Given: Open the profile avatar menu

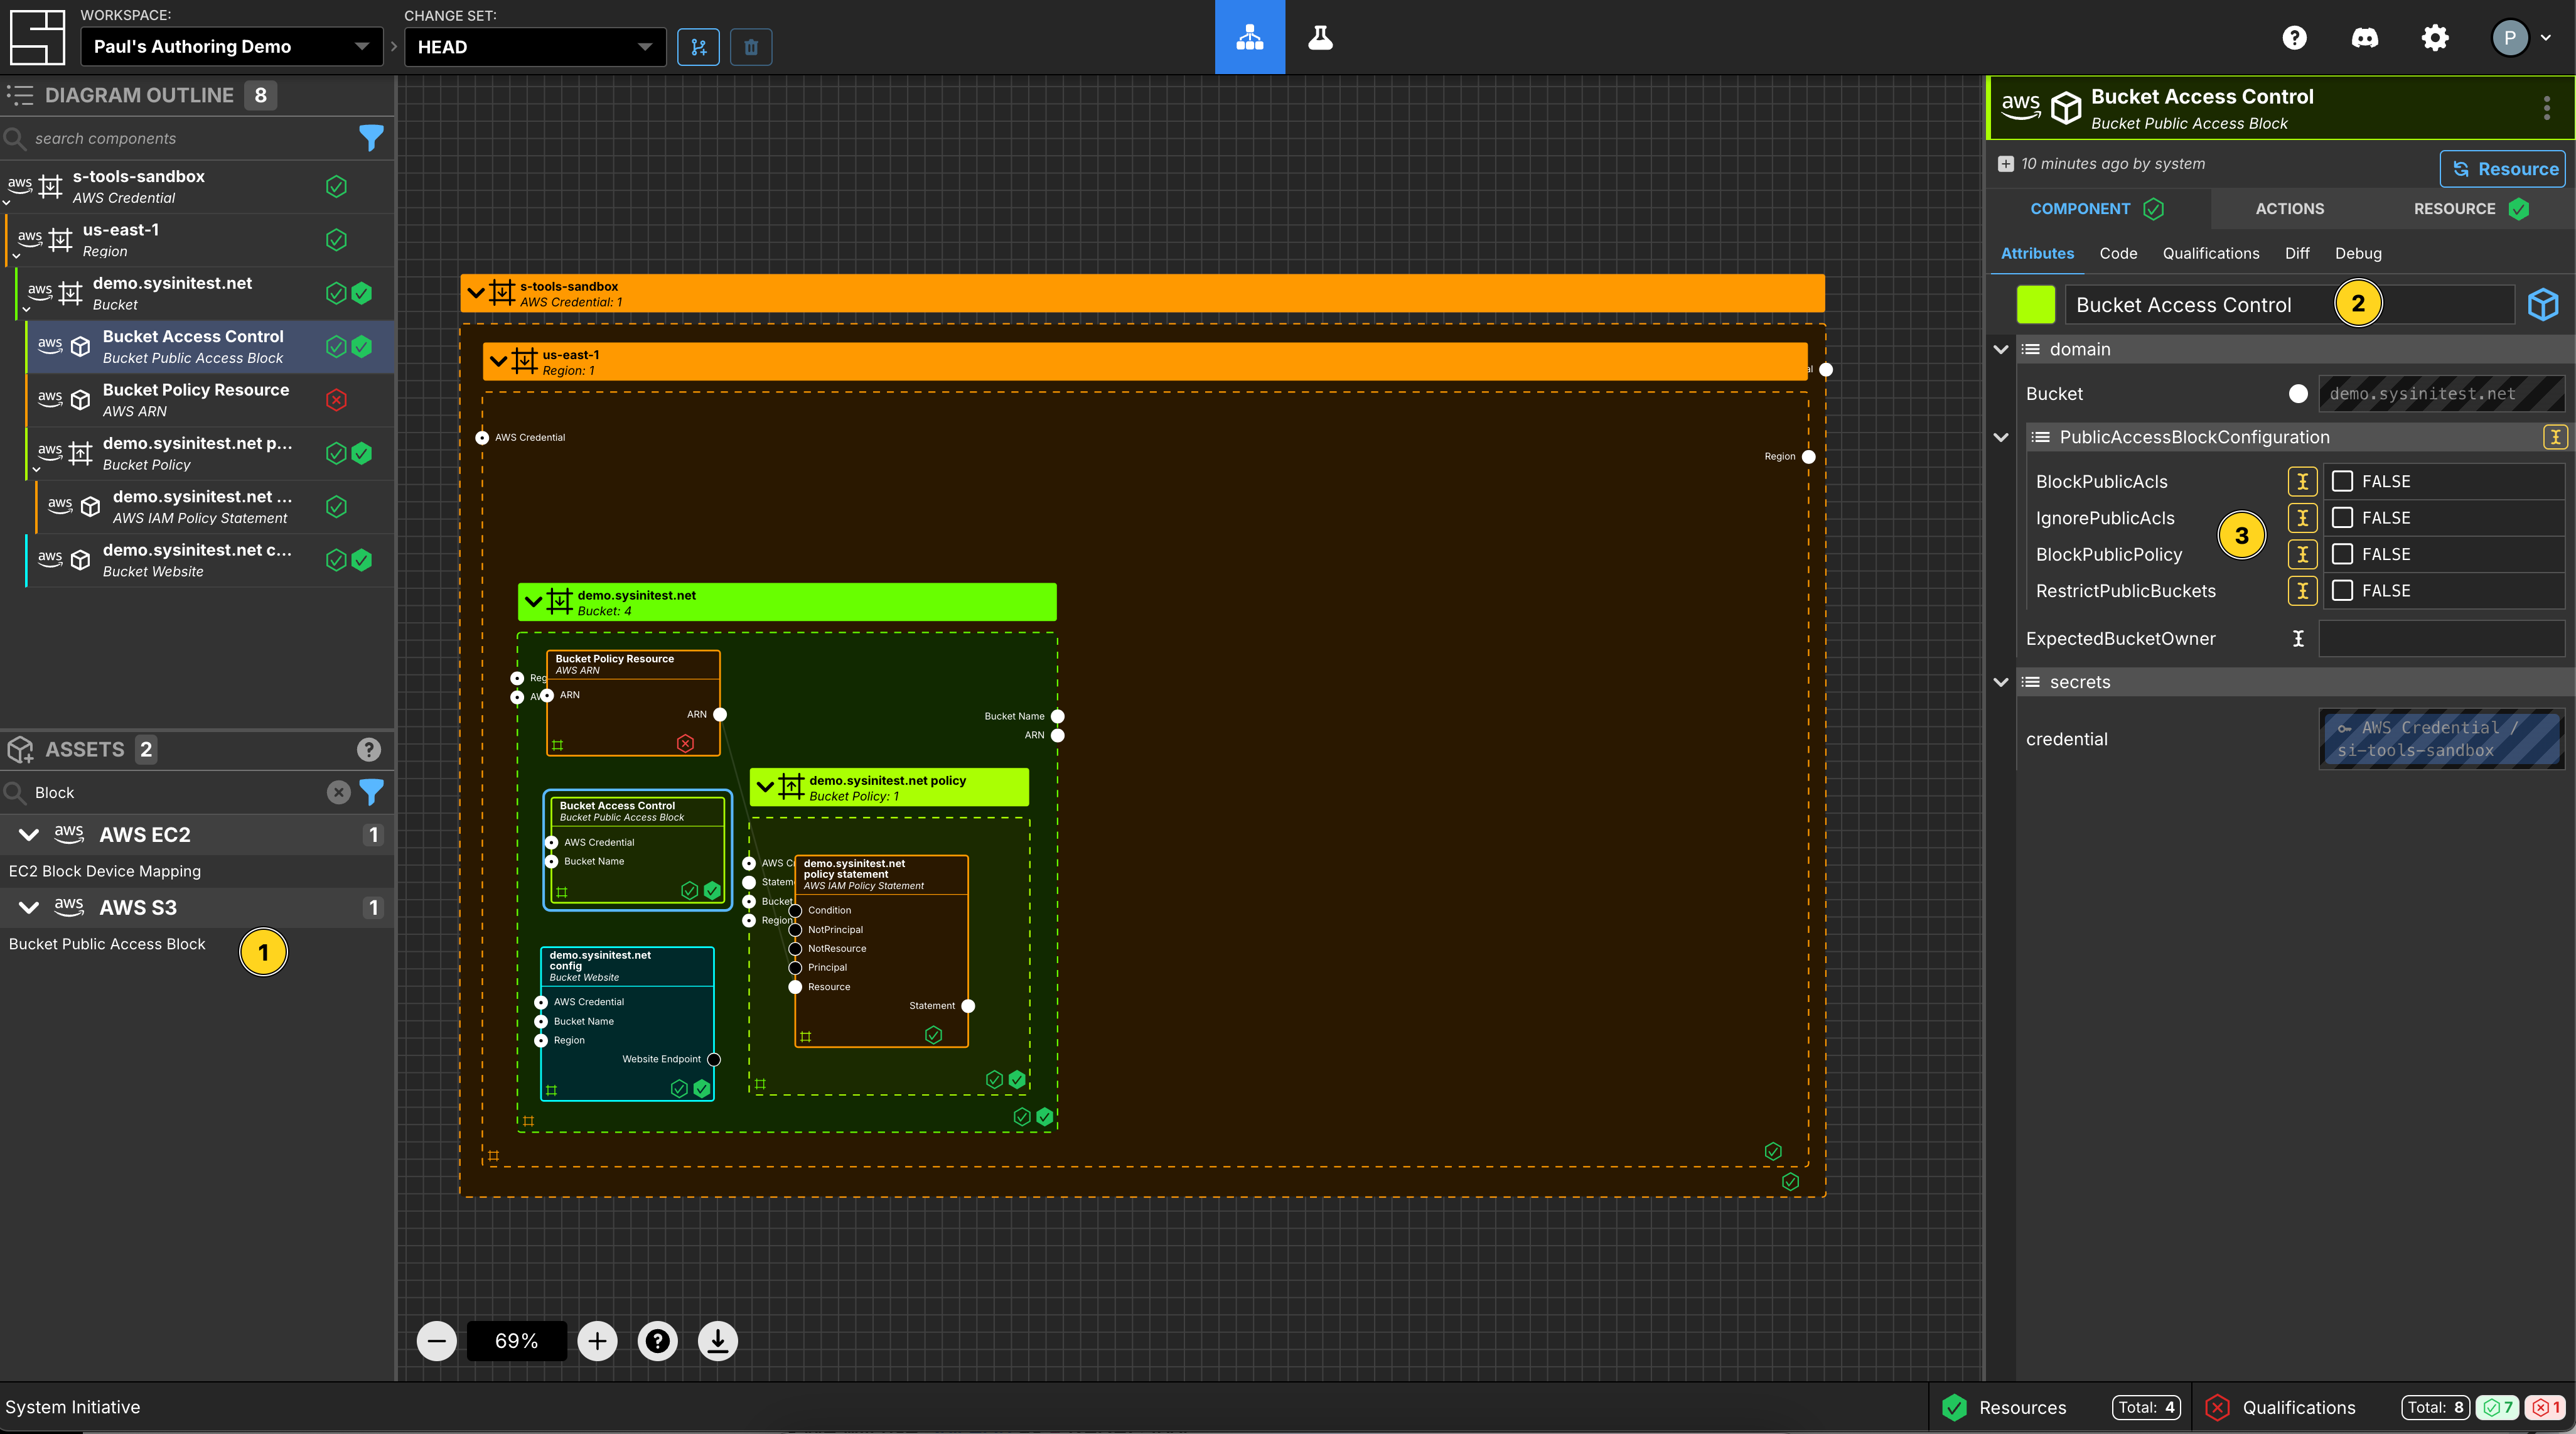Looking at the screenshot, I should coord(2521,38).
